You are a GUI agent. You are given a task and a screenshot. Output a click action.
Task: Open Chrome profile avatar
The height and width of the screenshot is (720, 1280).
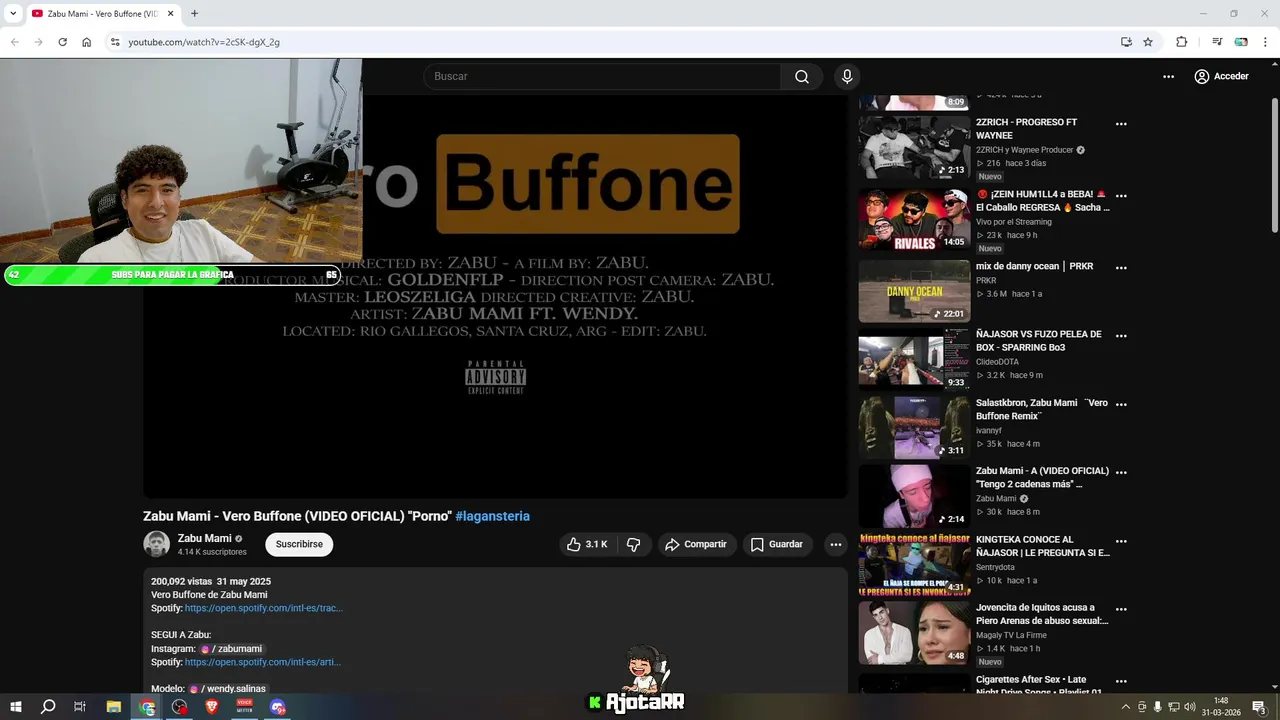click(x=1241, y=42)
